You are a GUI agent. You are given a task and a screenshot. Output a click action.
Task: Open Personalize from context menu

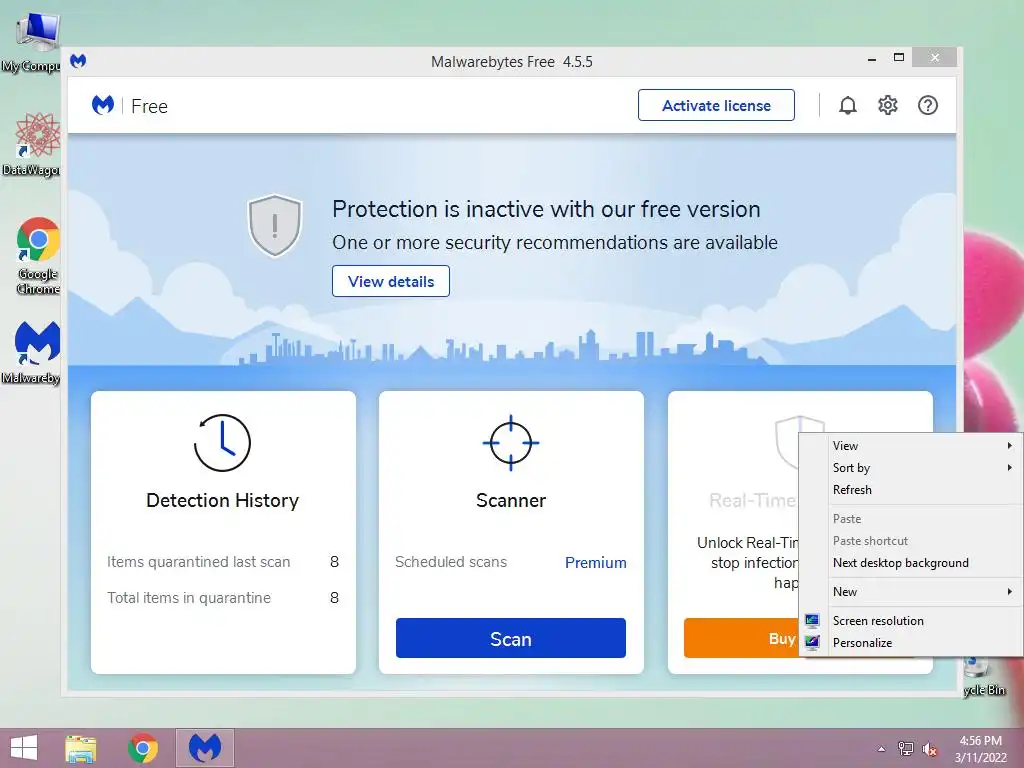click(x=911, y=643)
